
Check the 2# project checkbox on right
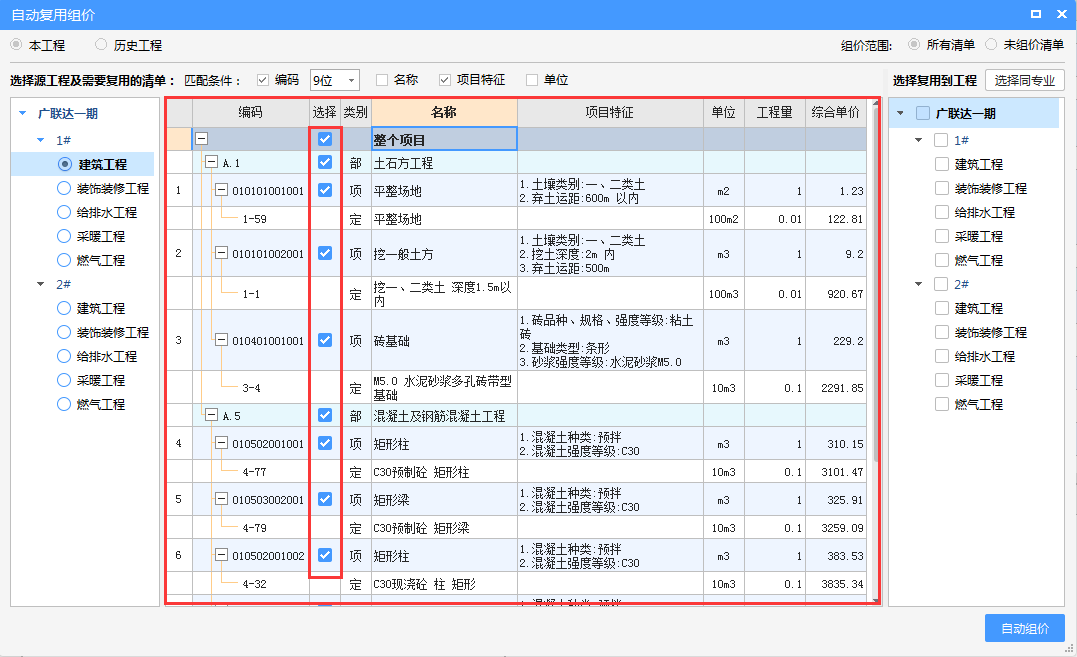[943, 283]
